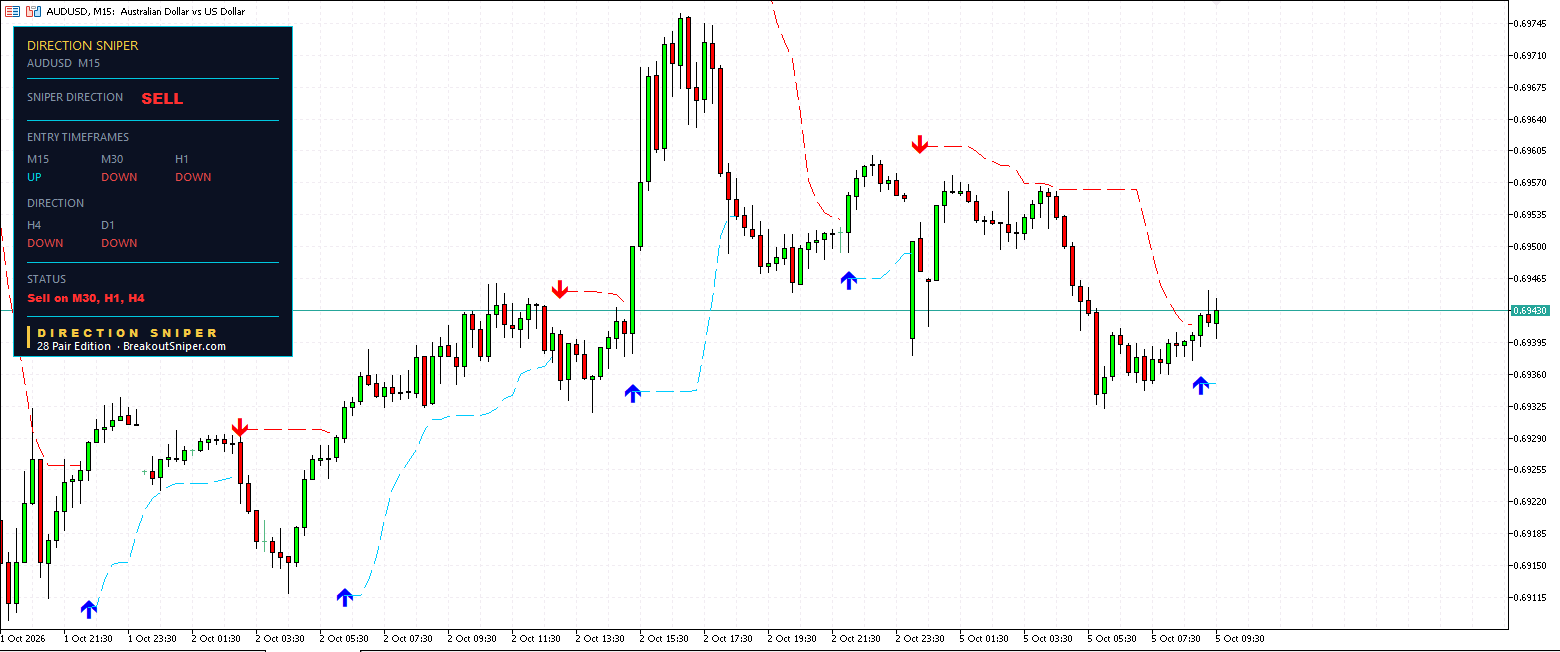Click the 'H4' timeframe label
This screenshot has width=1560, height=652.
(x=35, y=225)
